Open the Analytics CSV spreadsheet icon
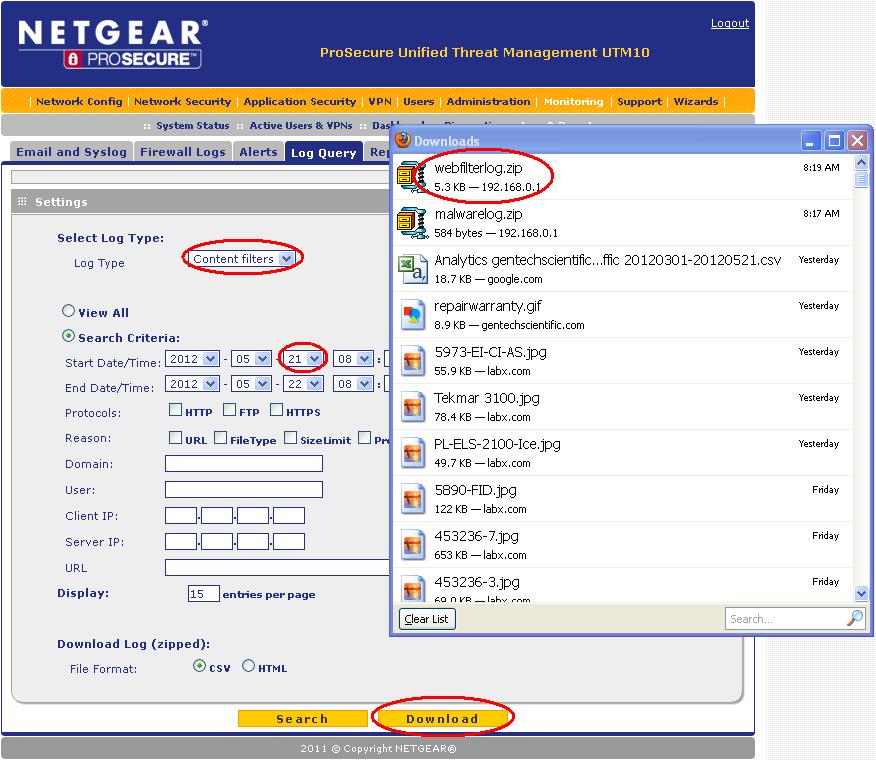This screenshot has height=761, width=876. [x=412, y=268]
